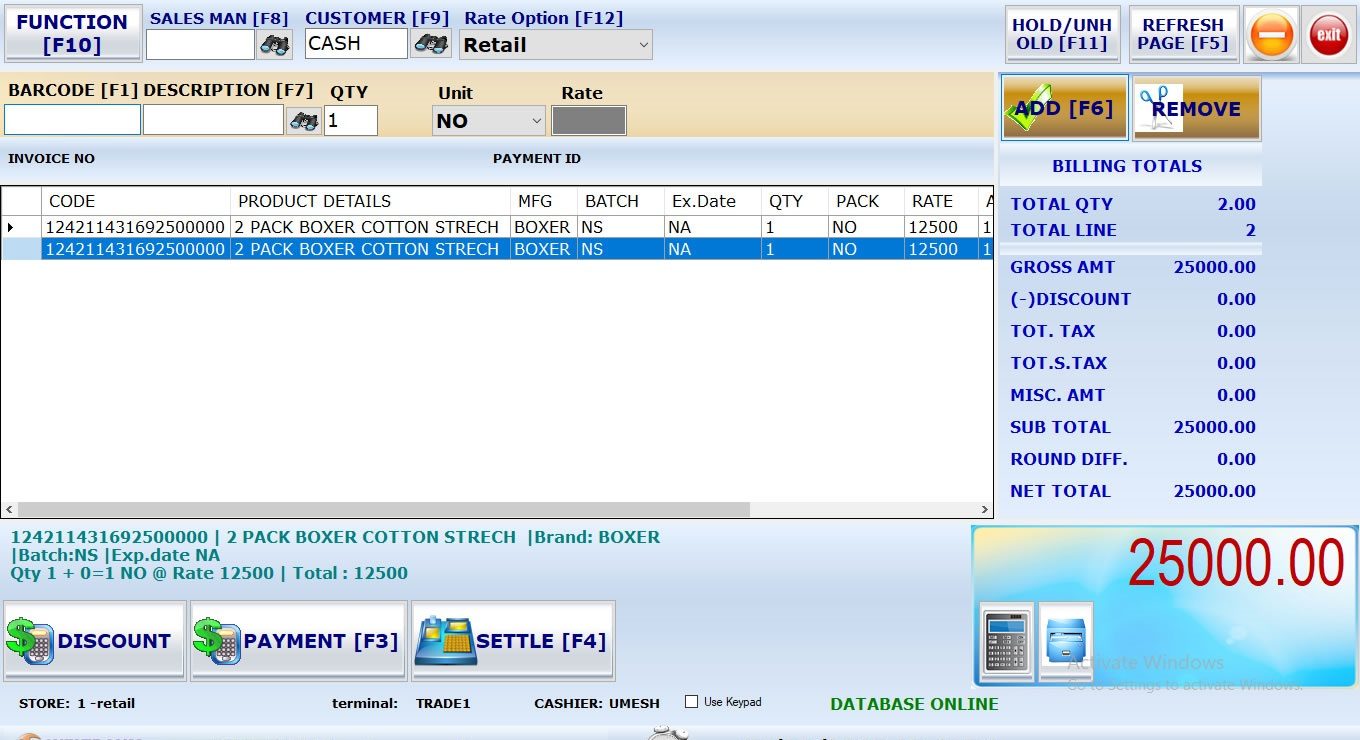The width and height of the screenshot is (1360, 740).
Task: Click DATABASE ONLINE status text
Action: coord(914,704)
